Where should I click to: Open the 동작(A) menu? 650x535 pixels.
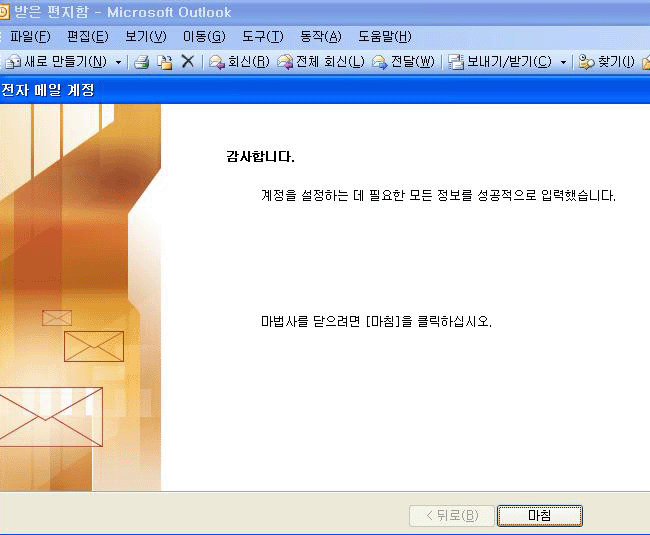tap(320, 37)
